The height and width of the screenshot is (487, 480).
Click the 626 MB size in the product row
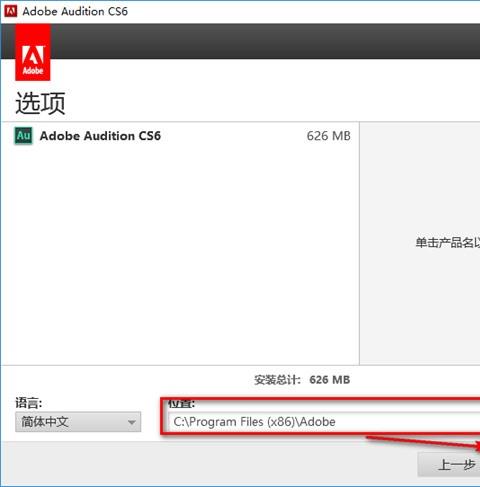(x=328, y=136)
